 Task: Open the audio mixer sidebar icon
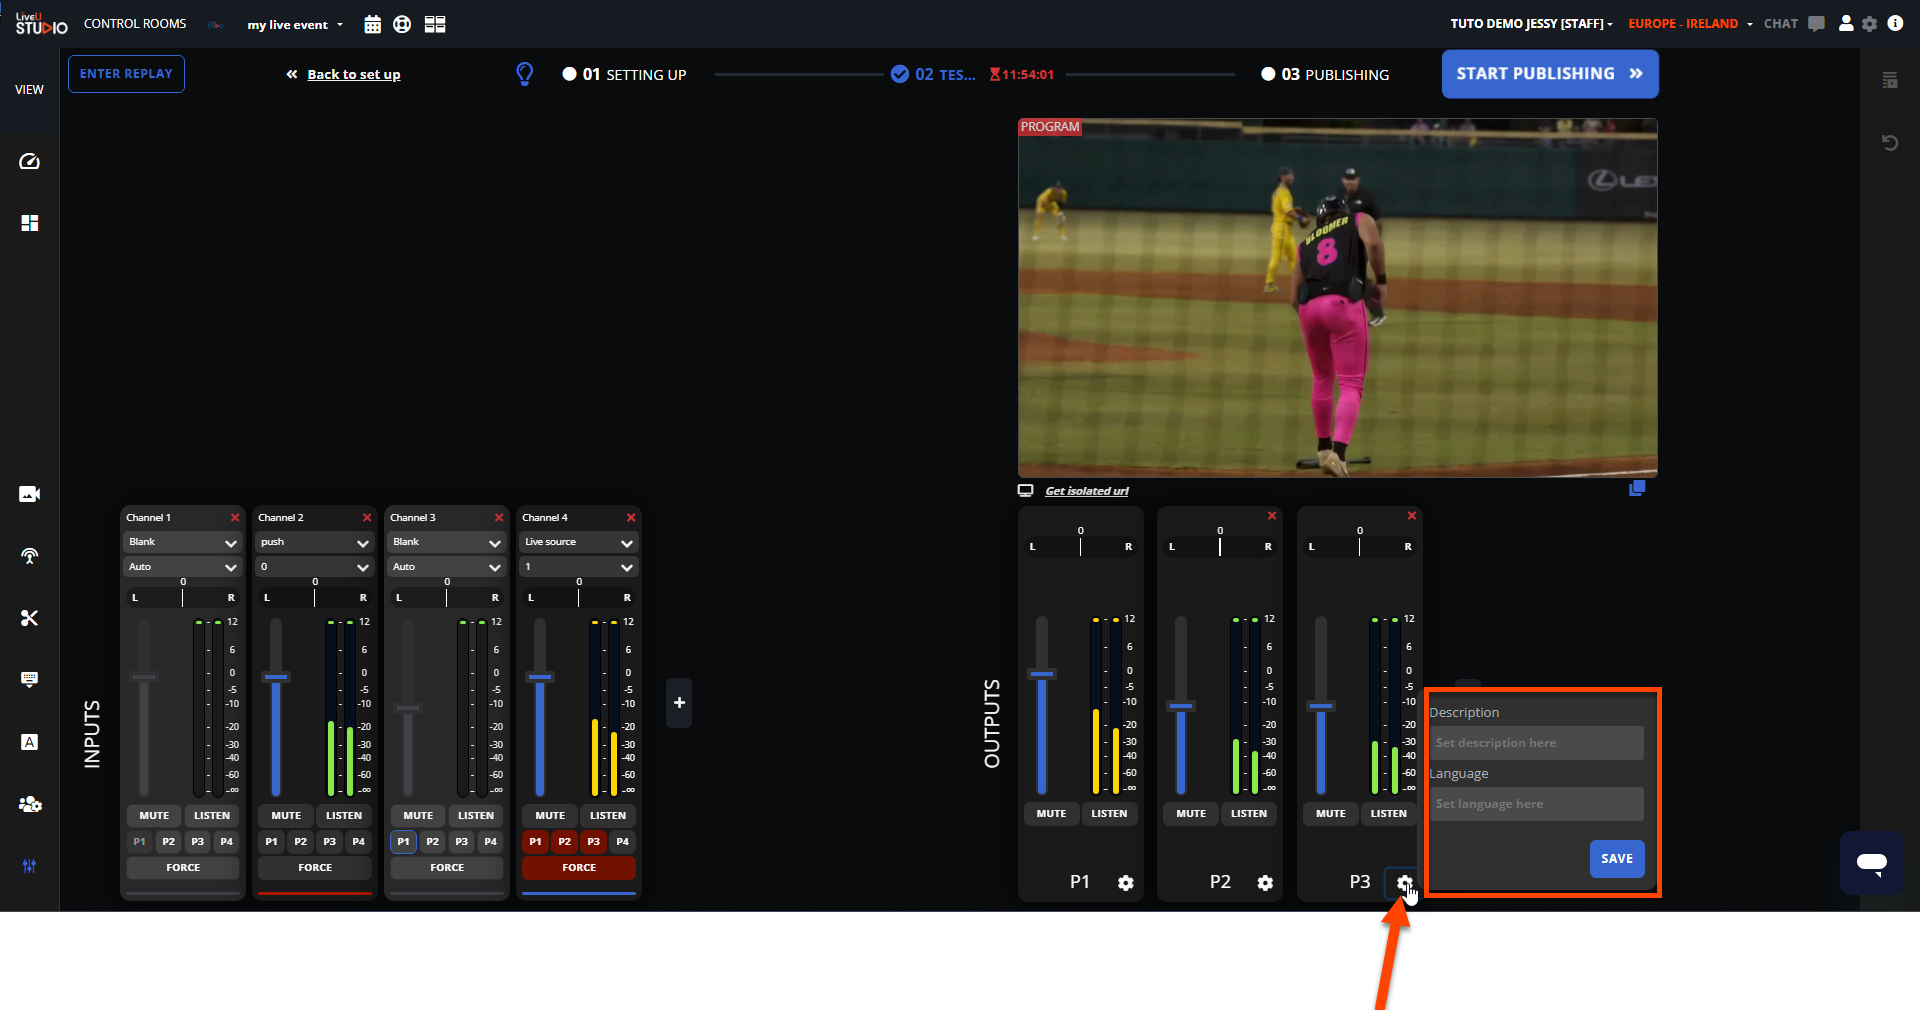29,866
